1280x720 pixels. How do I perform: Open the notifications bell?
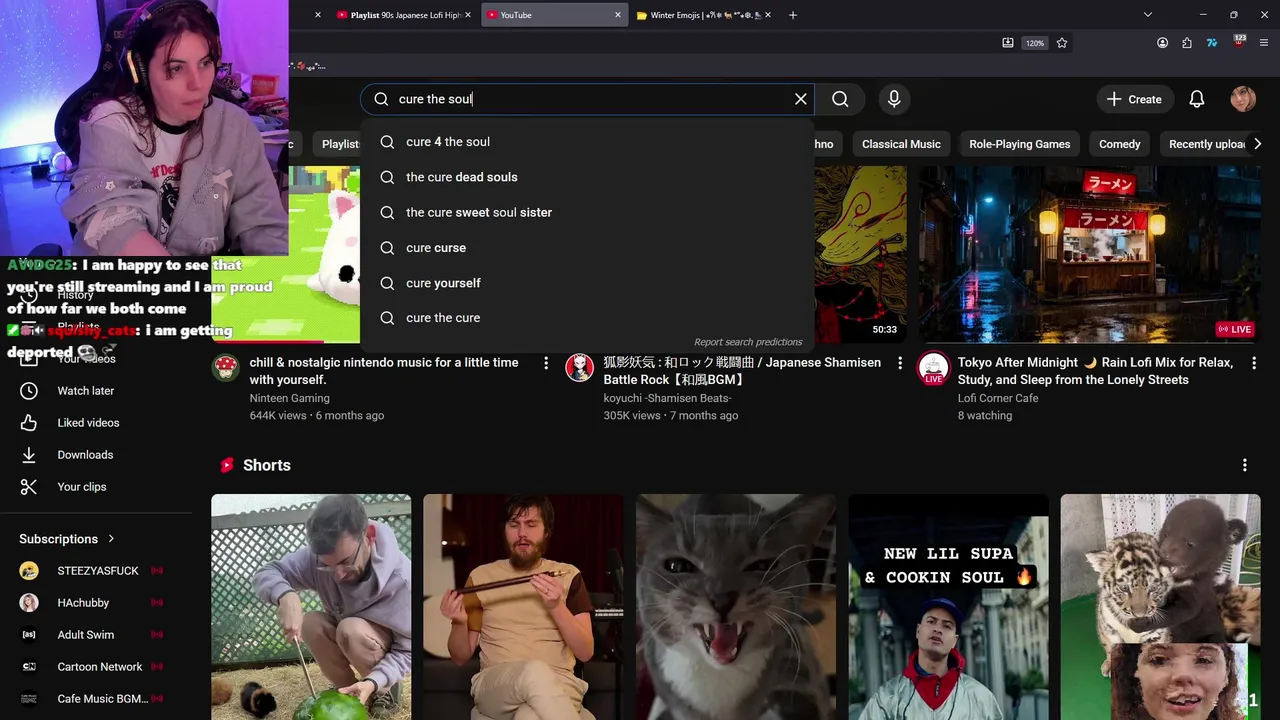pos(1197,99)
